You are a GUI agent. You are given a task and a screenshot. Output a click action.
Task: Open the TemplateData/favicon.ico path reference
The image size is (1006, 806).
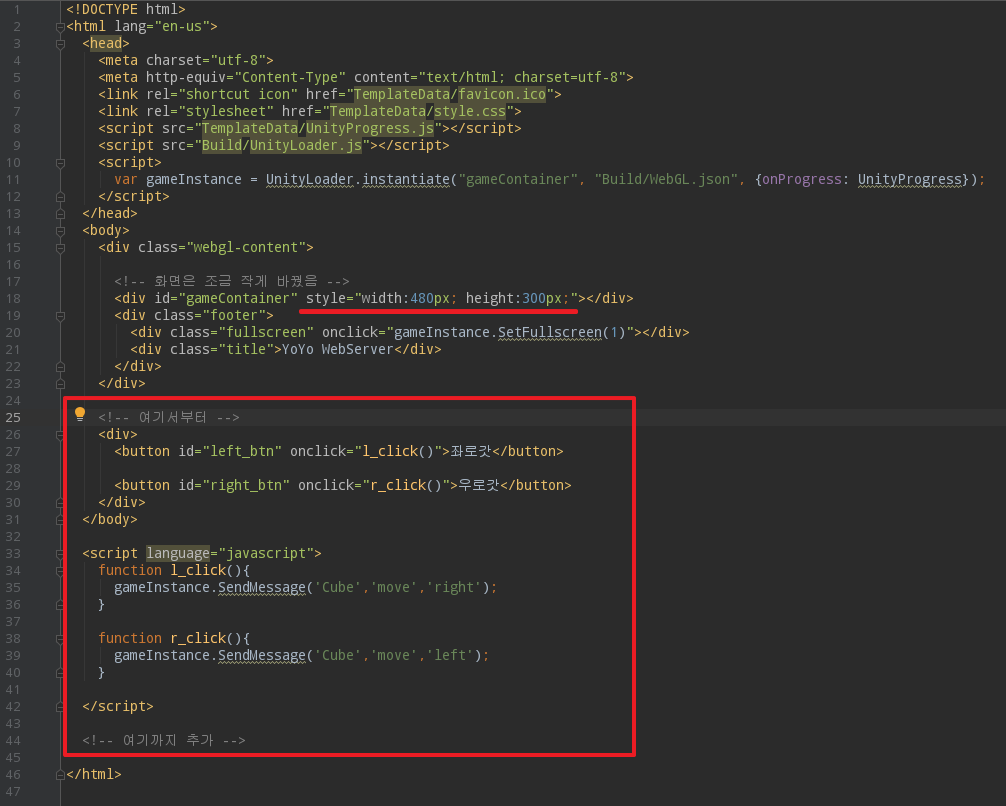coord(450,94)
